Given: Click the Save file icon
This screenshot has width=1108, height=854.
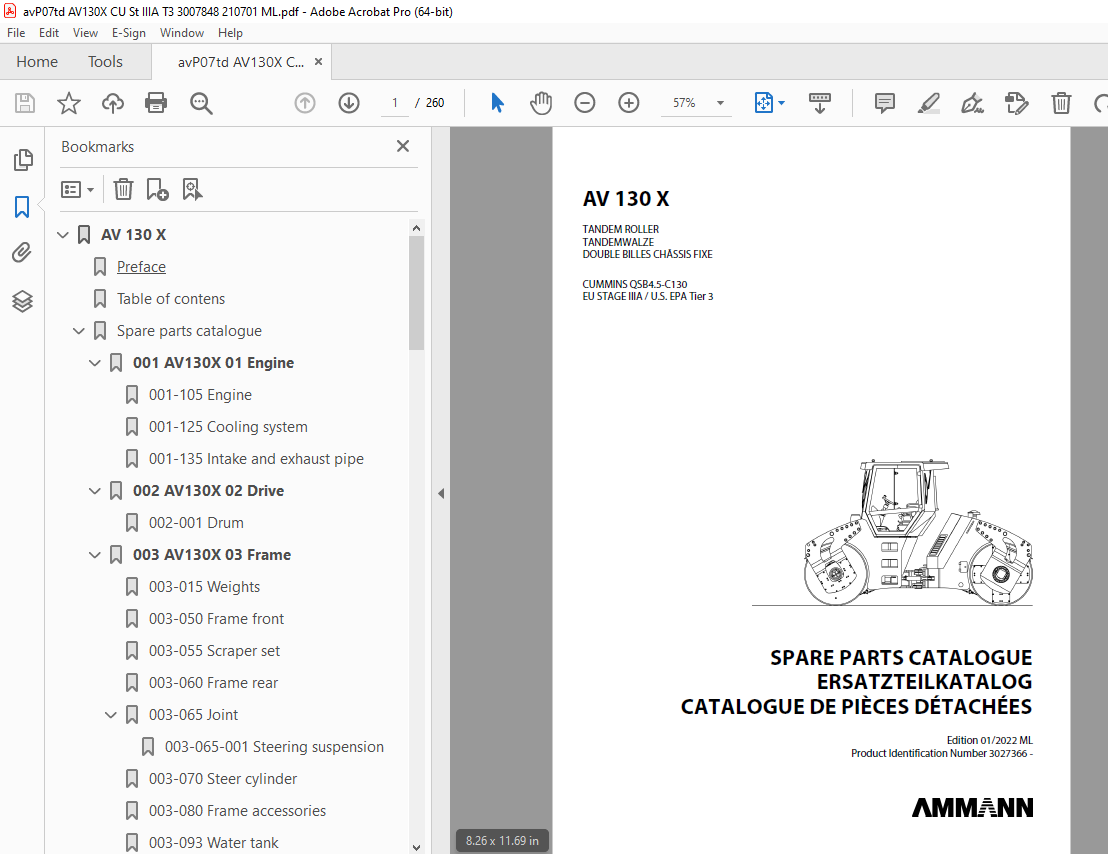Looking at the screenshot, I should (25, 103).
